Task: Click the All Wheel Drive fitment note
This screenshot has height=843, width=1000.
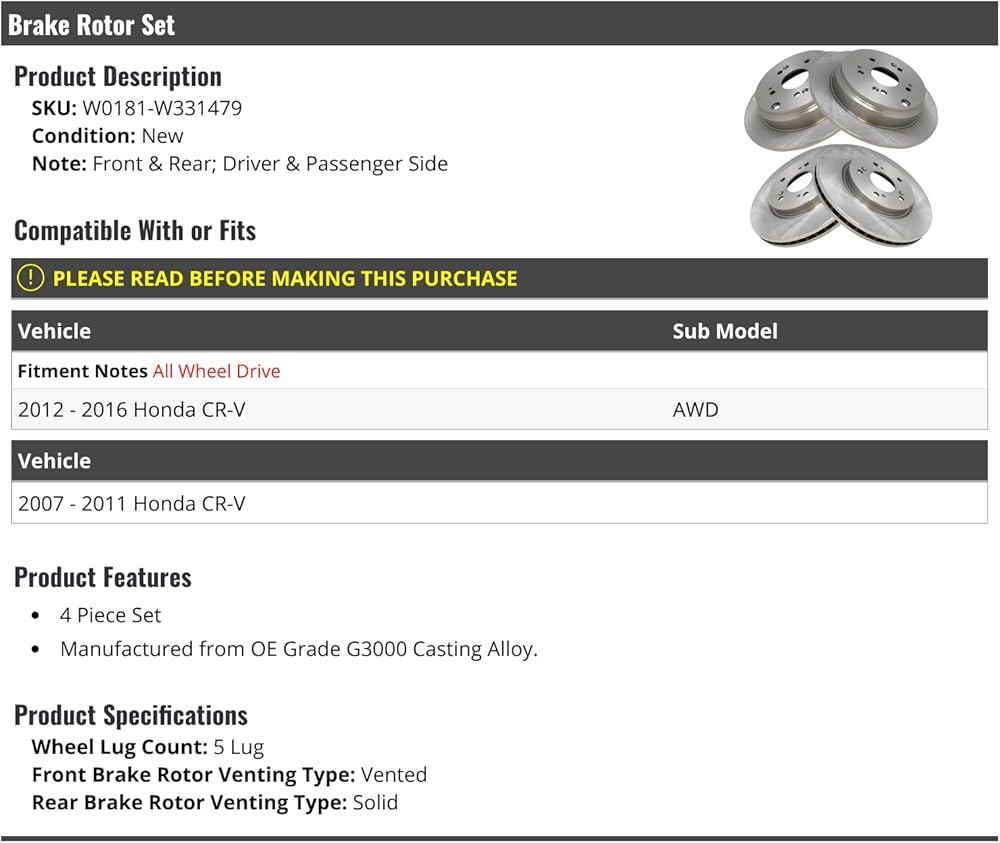Action: pos(216,371)
